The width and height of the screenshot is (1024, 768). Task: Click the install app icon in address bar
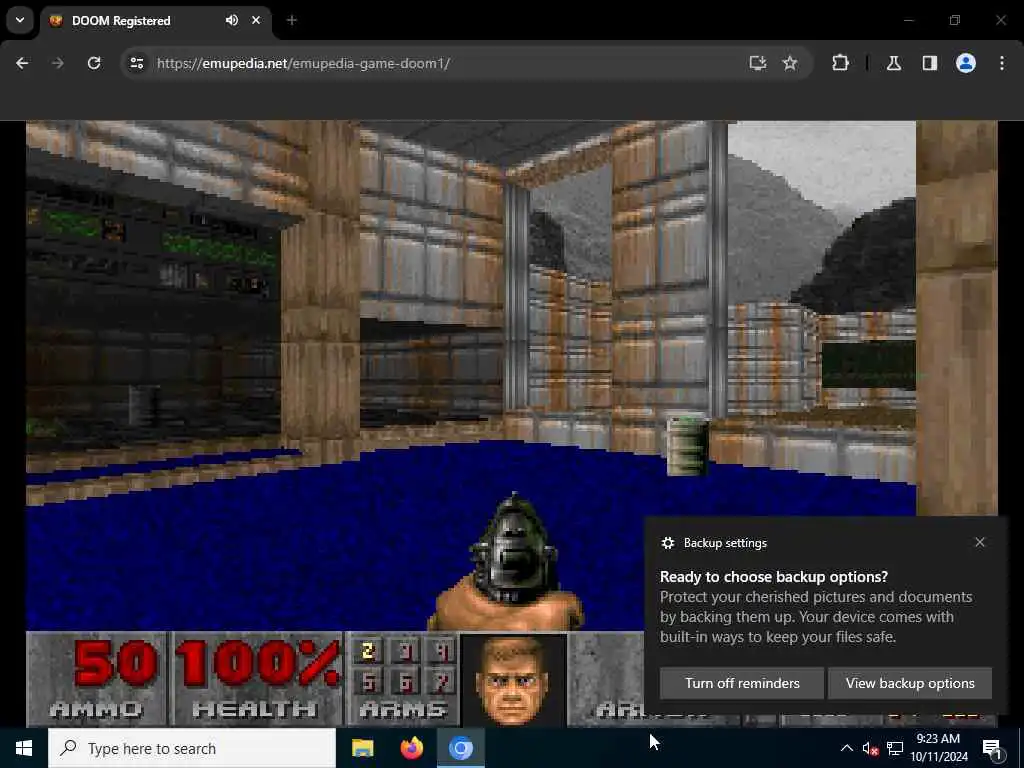coord(758,63)
